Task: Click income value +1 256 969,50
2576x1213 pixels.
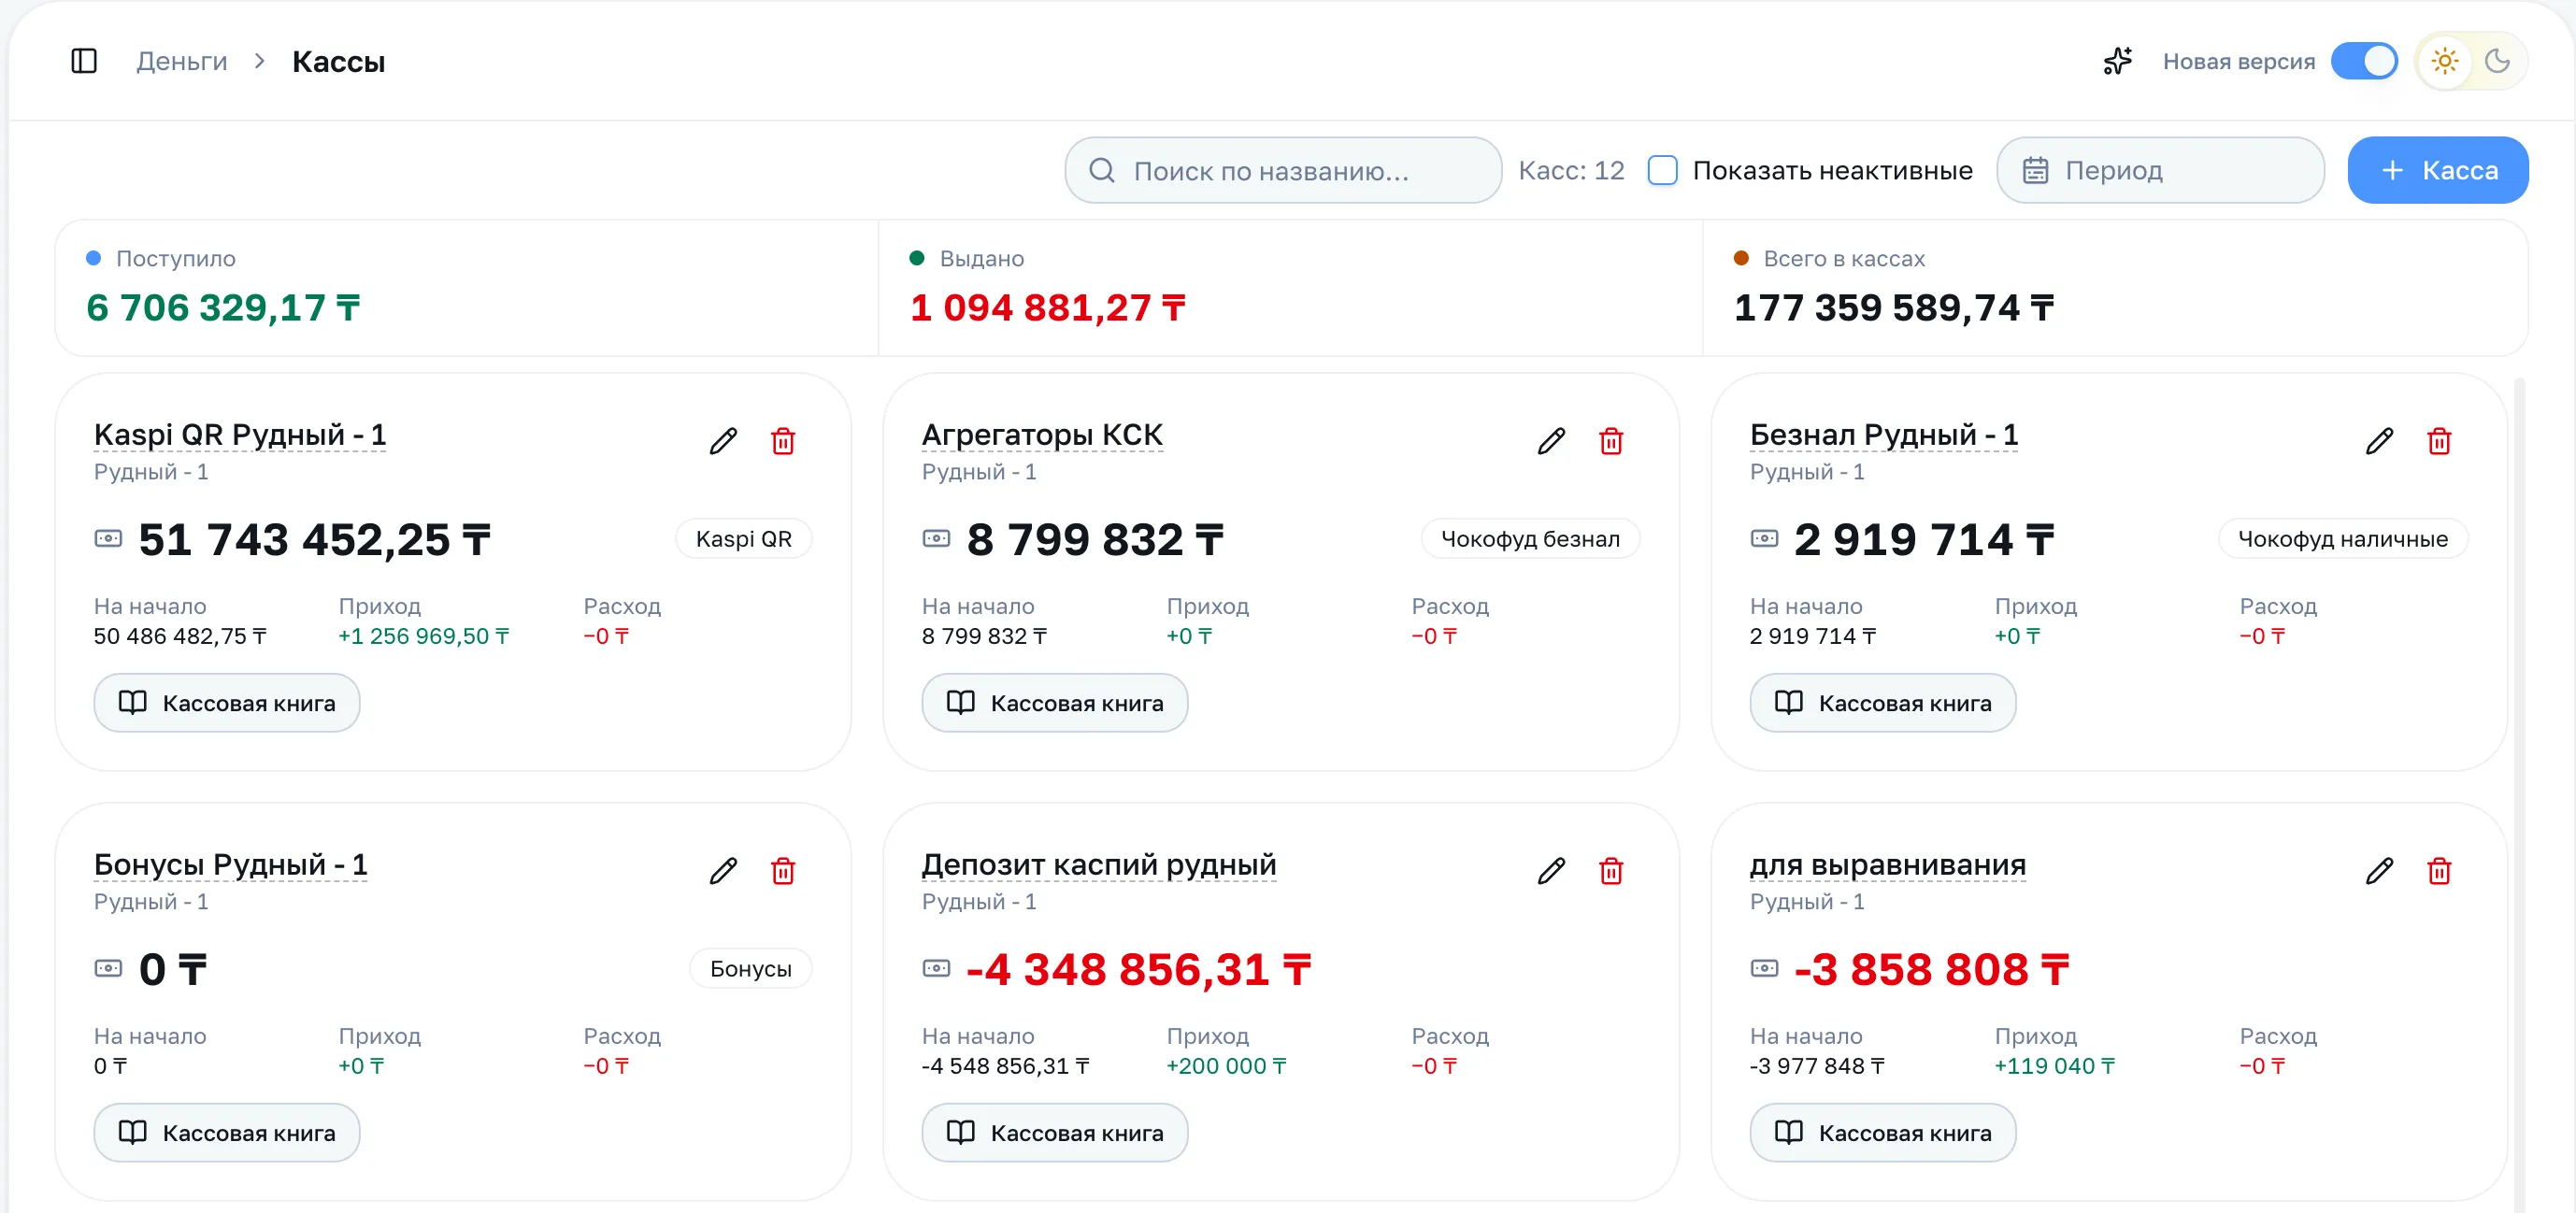Action: (x=424, y=637)
